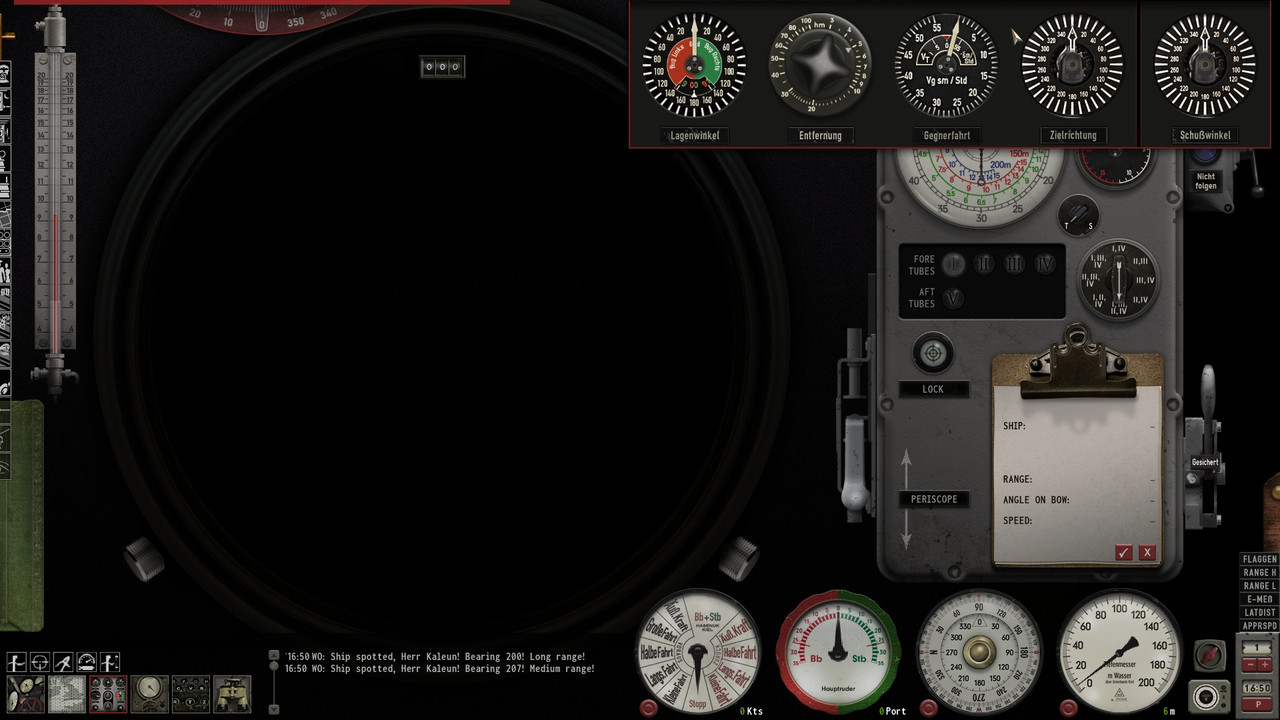The width and height of the screenshot is (1280, 720).
Task: Select the red-framed attack instruments station thumbnail
Action: pos(108,694)
